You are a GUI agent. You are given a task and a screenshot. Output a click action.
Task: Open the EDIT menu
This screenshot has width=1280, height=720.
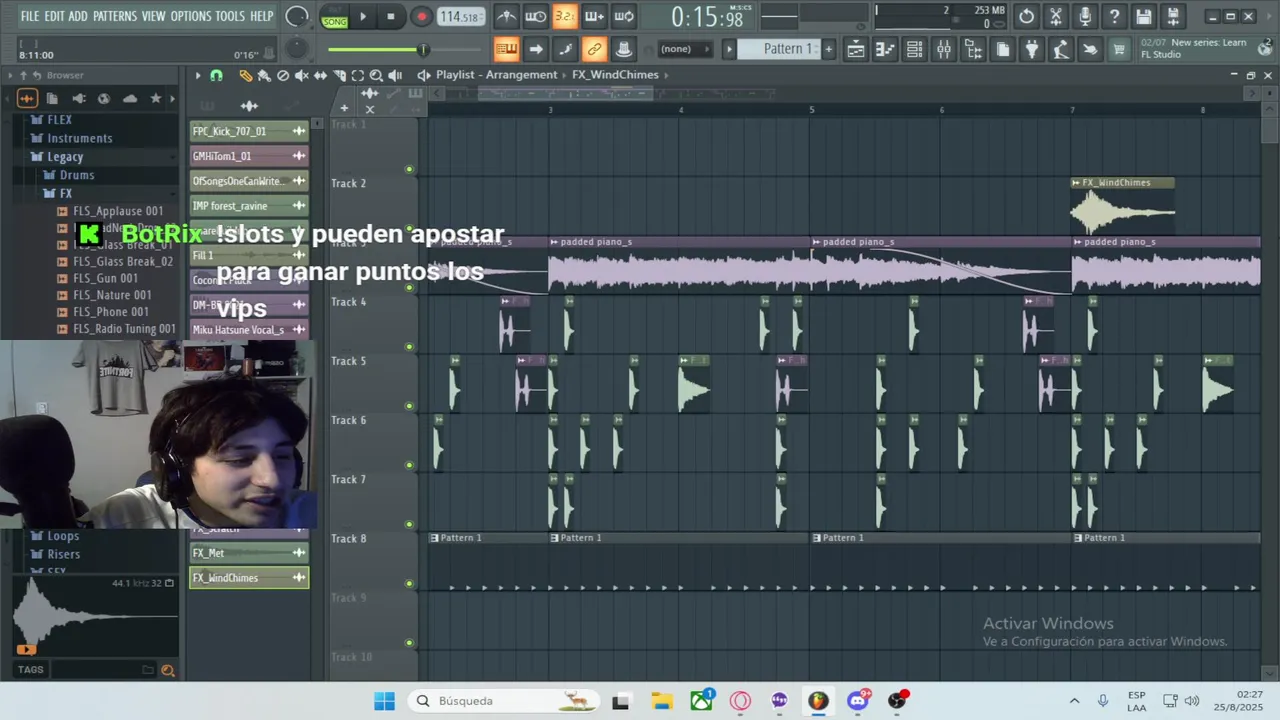click(54, 16)
